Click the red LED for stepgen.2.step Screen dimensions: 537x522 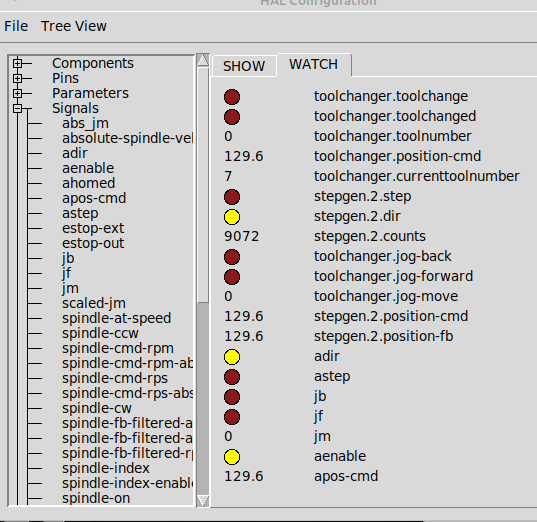232,197
